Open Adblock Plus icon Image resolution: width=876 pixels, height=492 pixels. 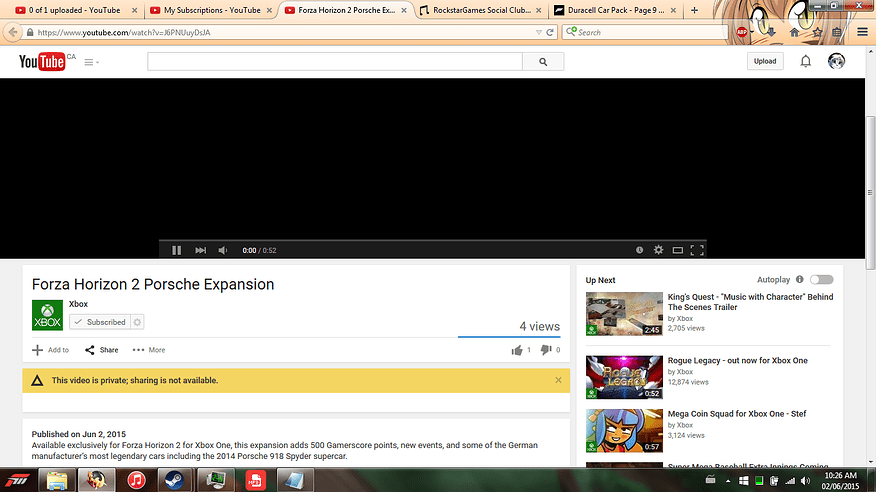click(x=742, y=32)
